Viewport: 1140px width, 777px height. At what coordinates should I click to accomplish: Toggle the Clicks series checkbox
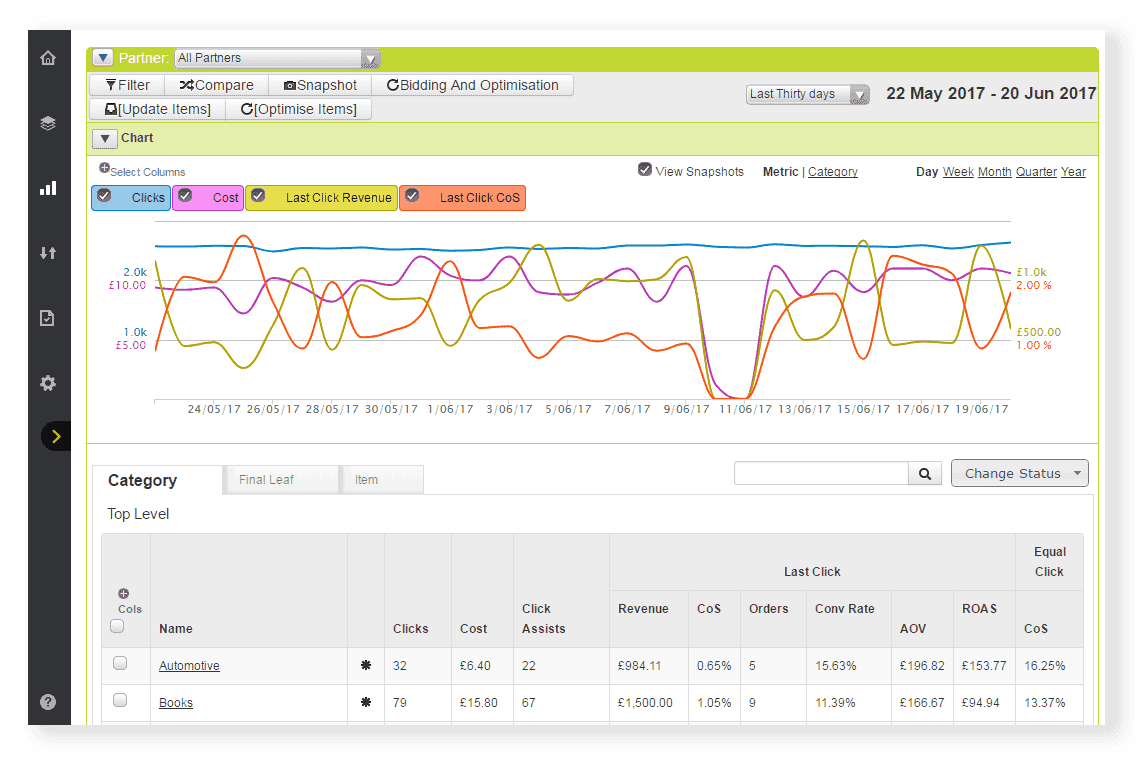tap(105, 196)
